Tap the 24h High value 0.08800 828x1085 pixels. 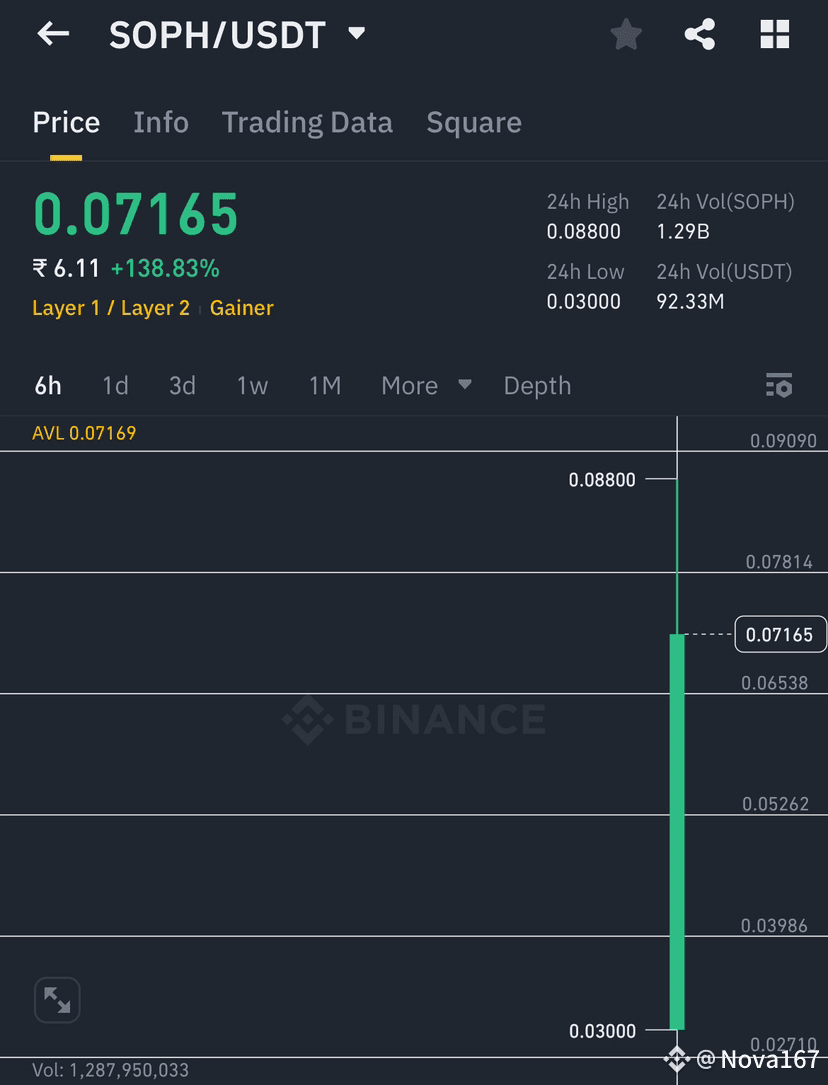583,231
